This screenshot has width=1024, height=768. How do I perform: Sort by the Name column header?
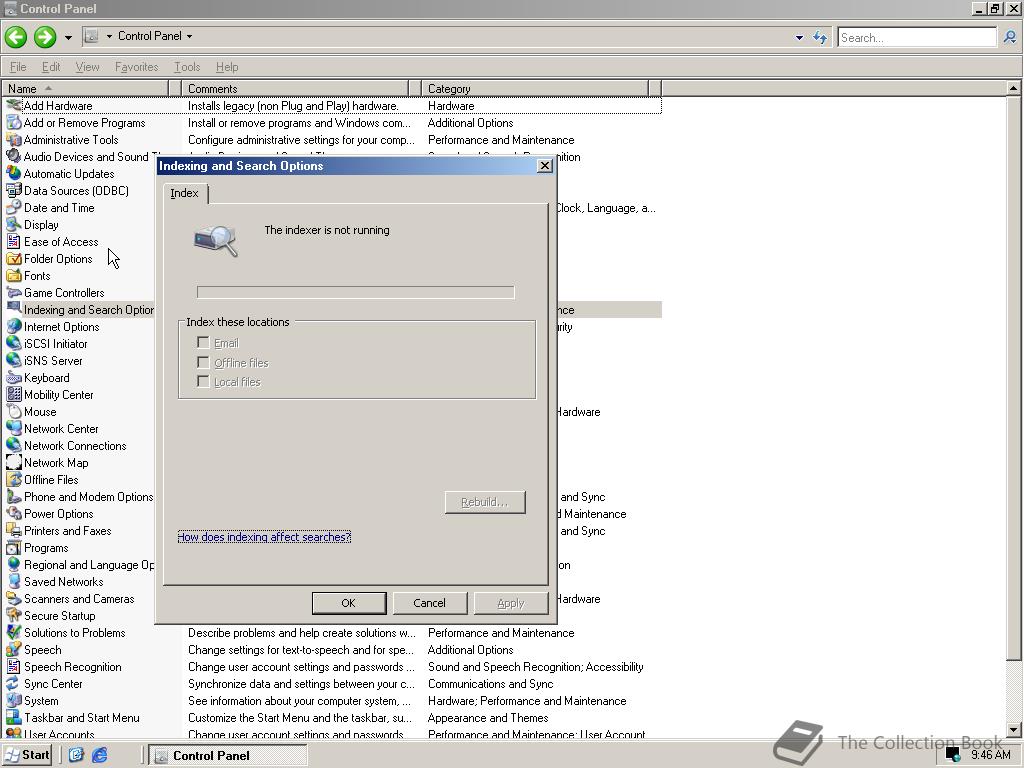coord(85,88)
